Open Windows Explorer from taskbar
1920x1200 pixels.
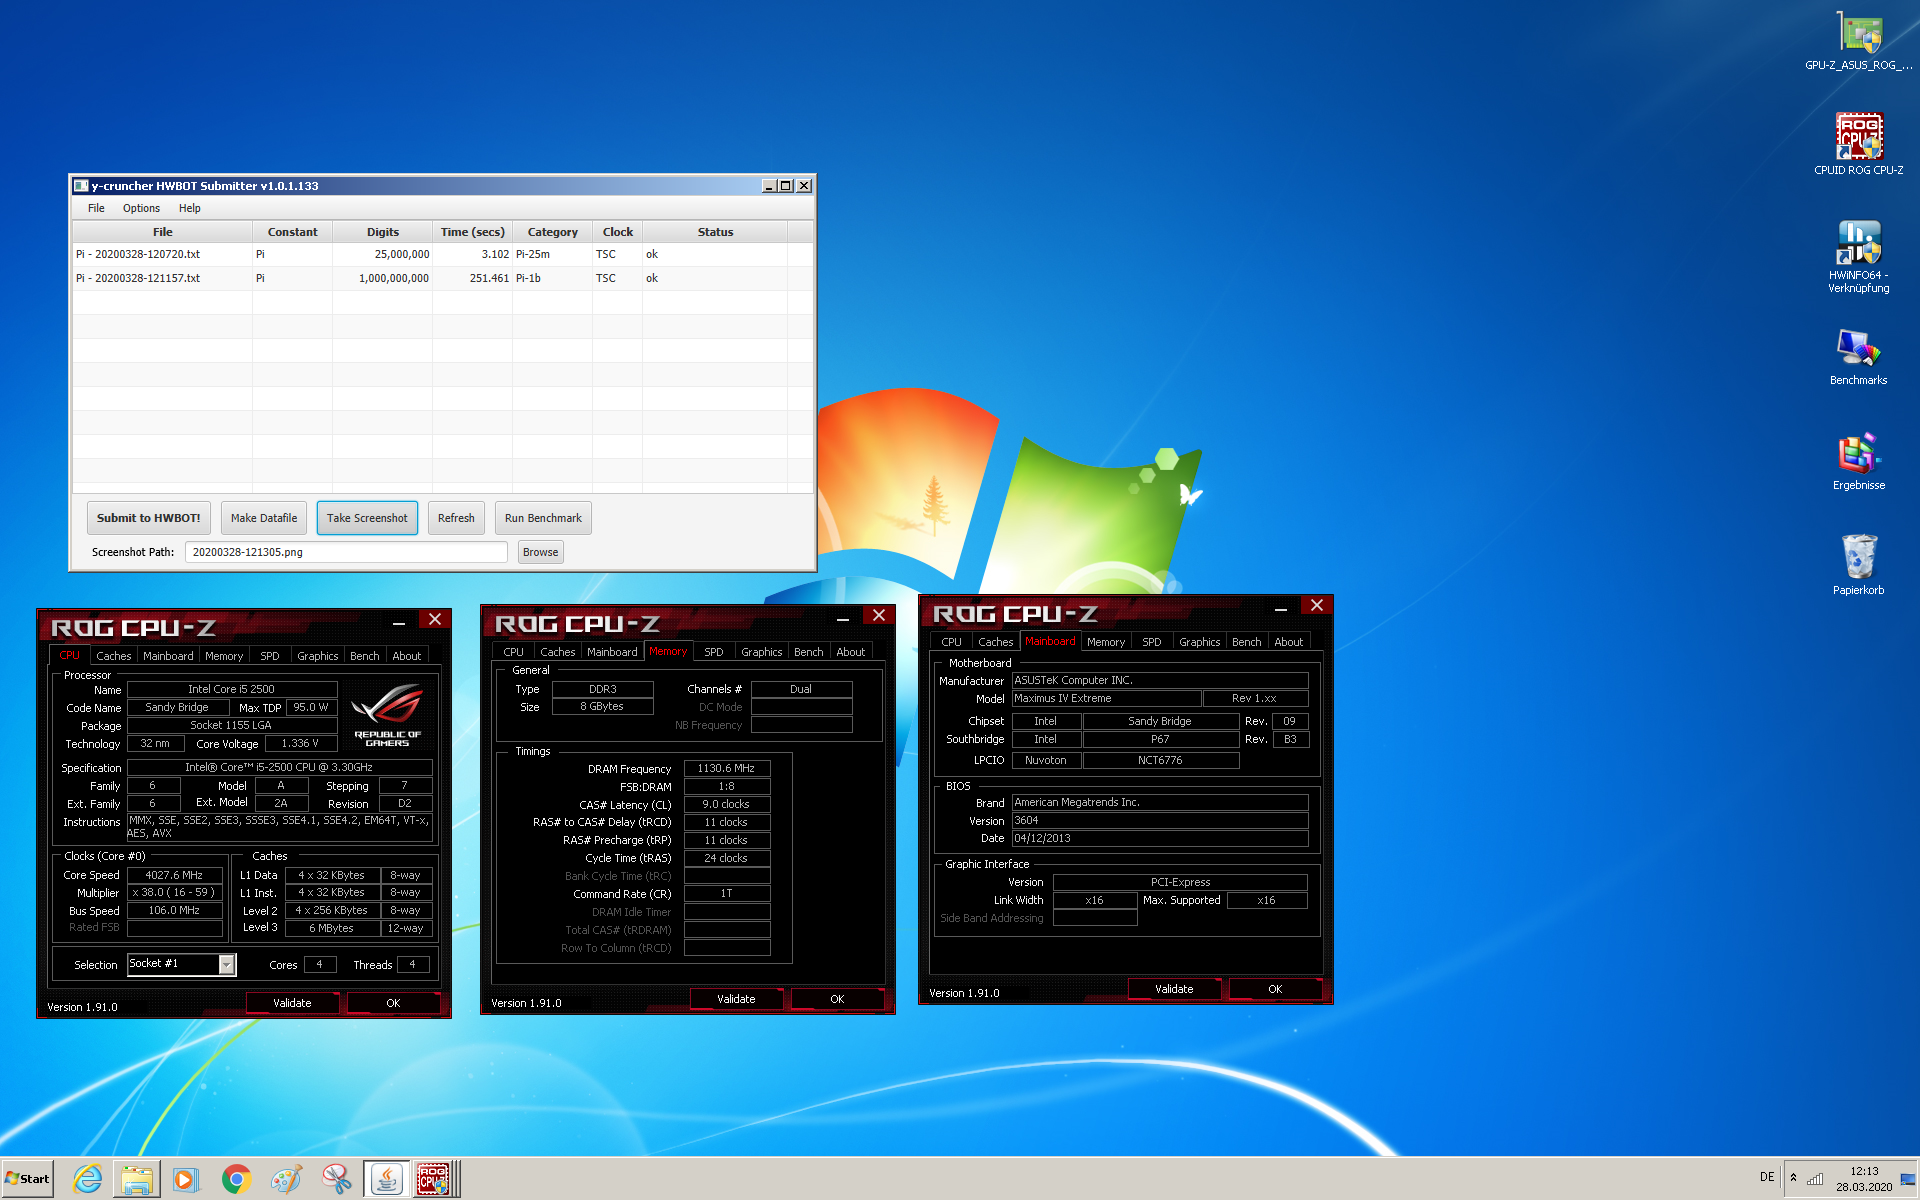click(x=136, y=1179)
